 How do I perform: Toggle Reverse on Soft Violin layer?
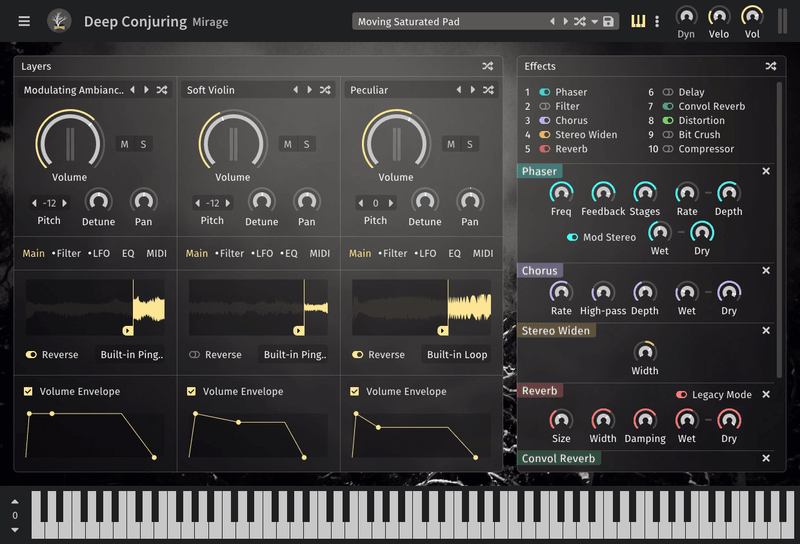coord(195,354)
